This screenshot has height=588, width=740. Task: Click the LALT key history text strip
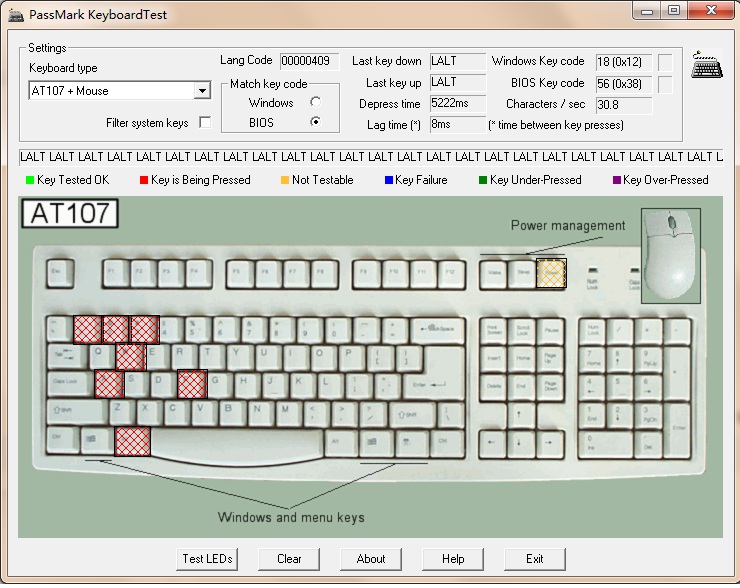(x=371, y=157)
